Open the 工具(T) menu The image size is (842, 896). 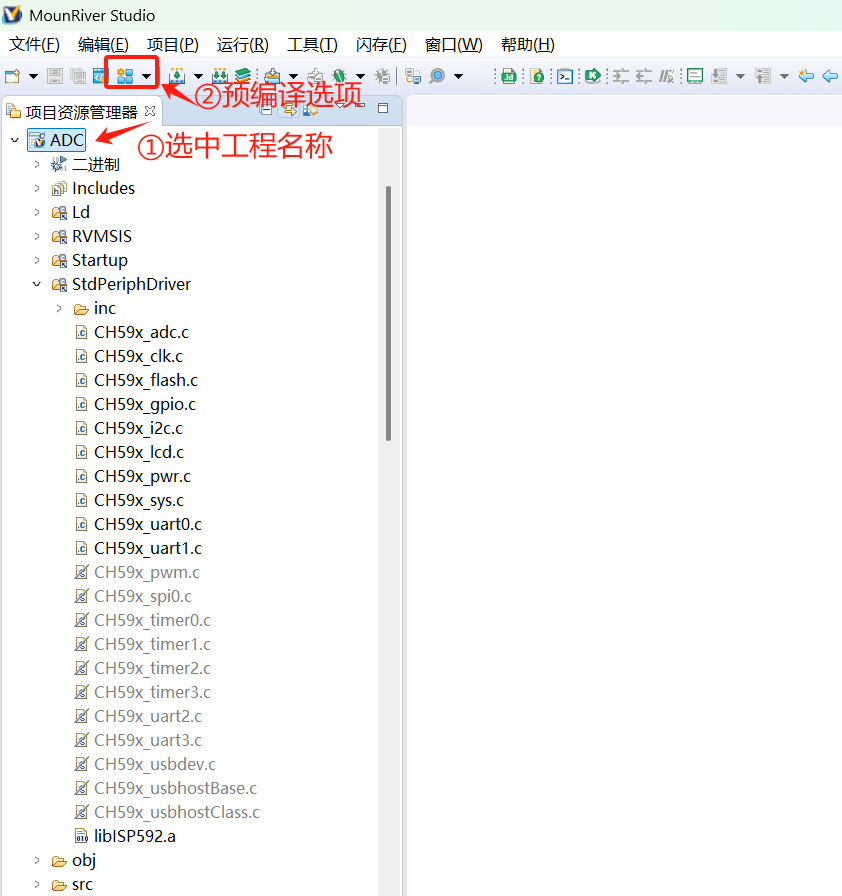pyautogui.click(x=312, y=45)
